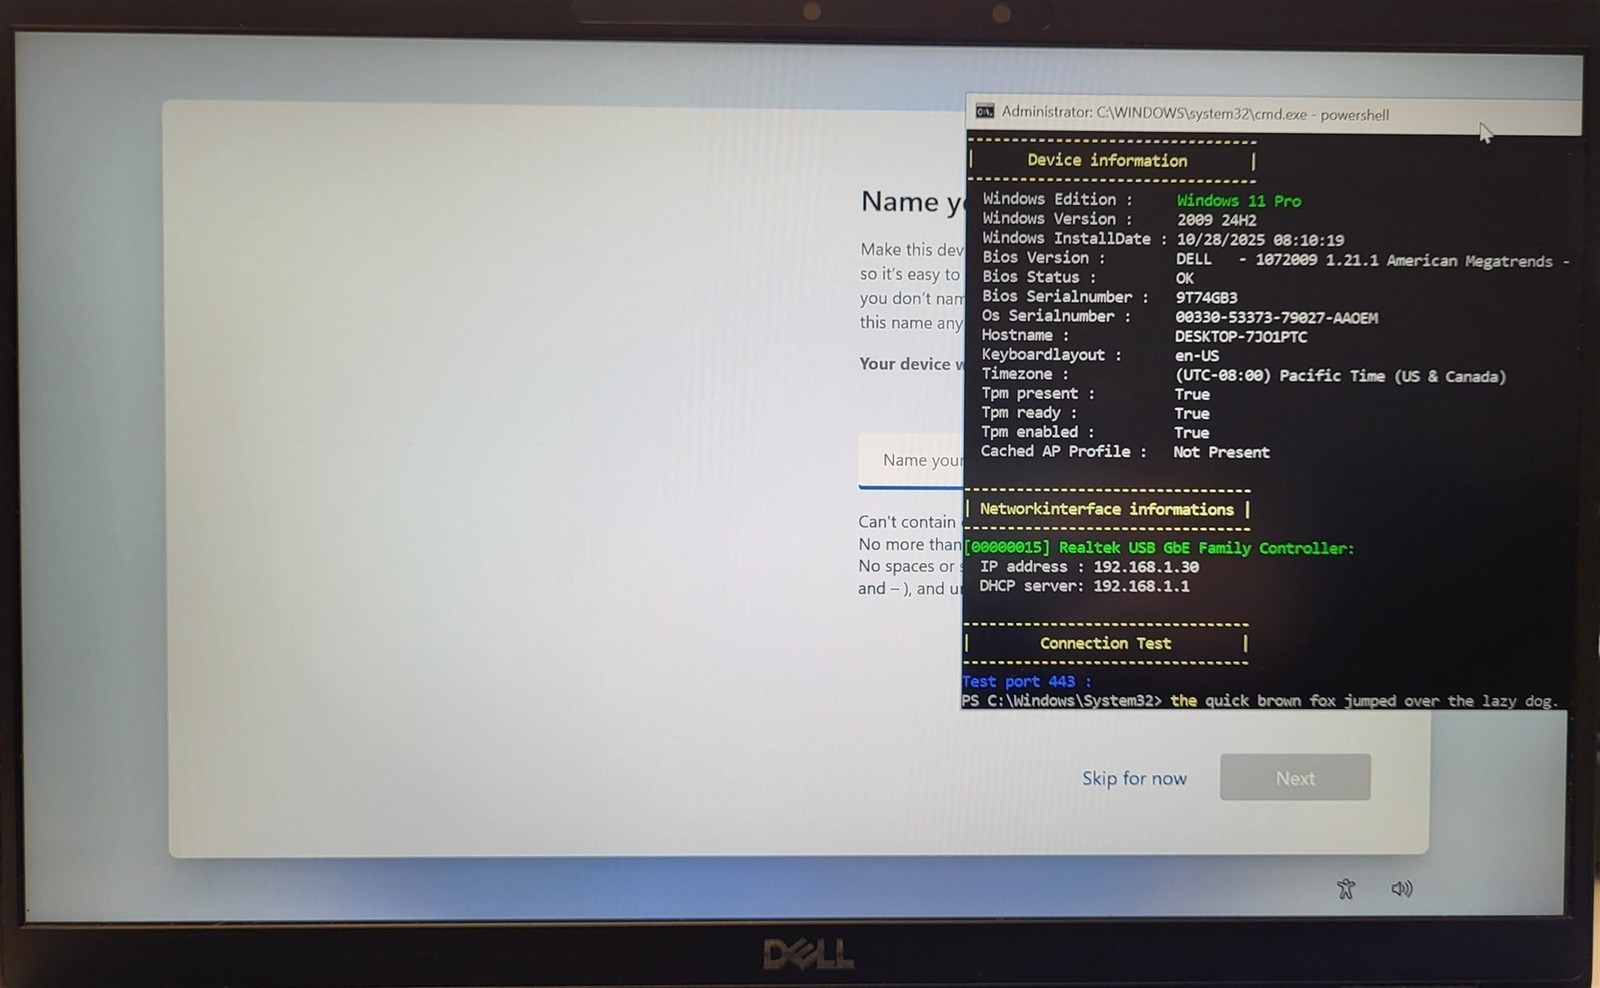Select the Connection Test header text

point(1105,643)
